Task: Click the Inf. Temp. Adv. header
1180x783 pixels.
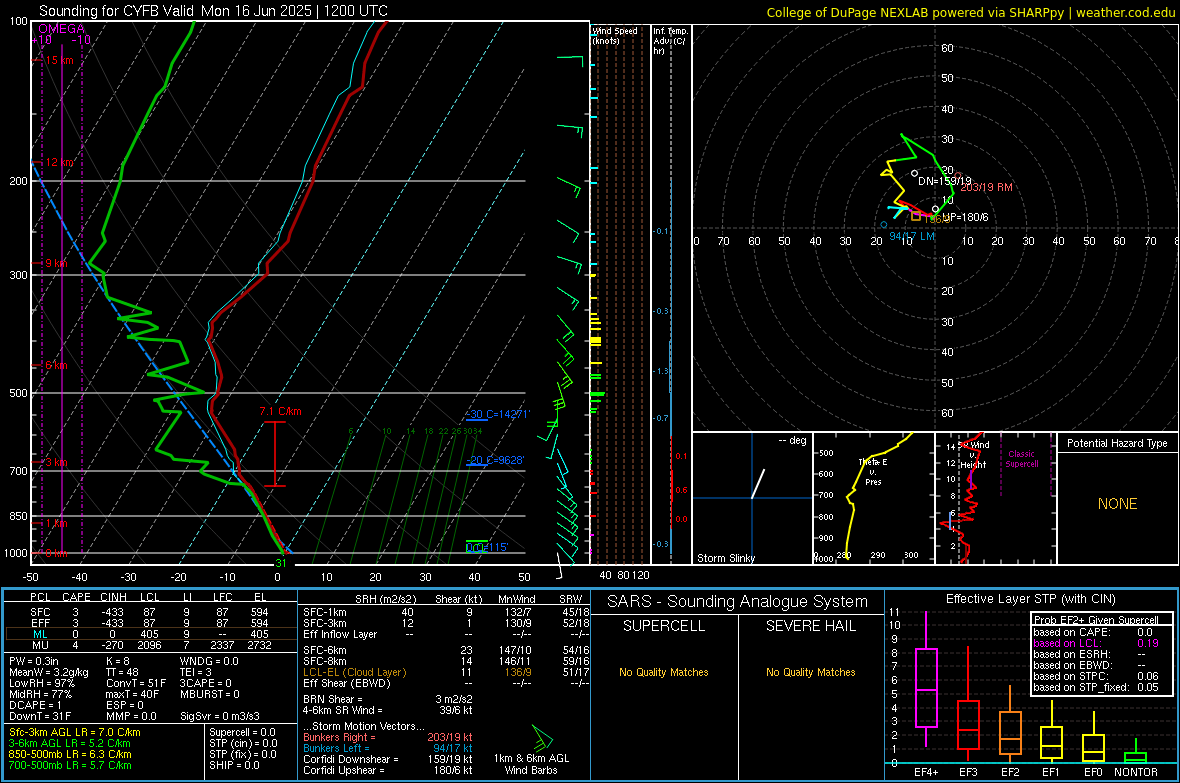Action: click(x=670, y=41)
